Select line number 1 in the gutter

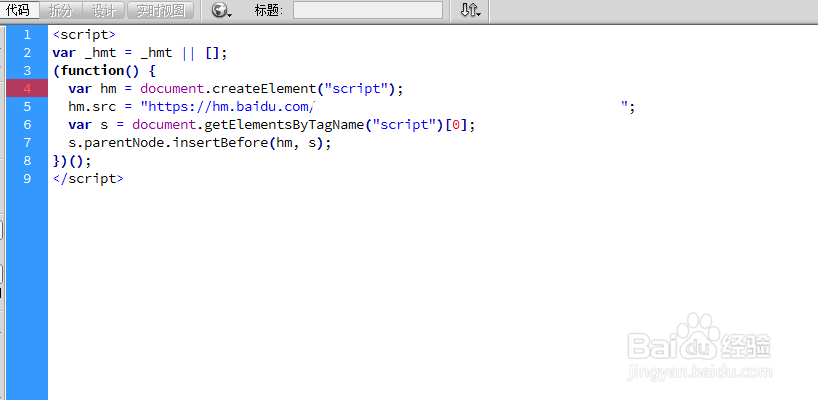pos(27,35)
